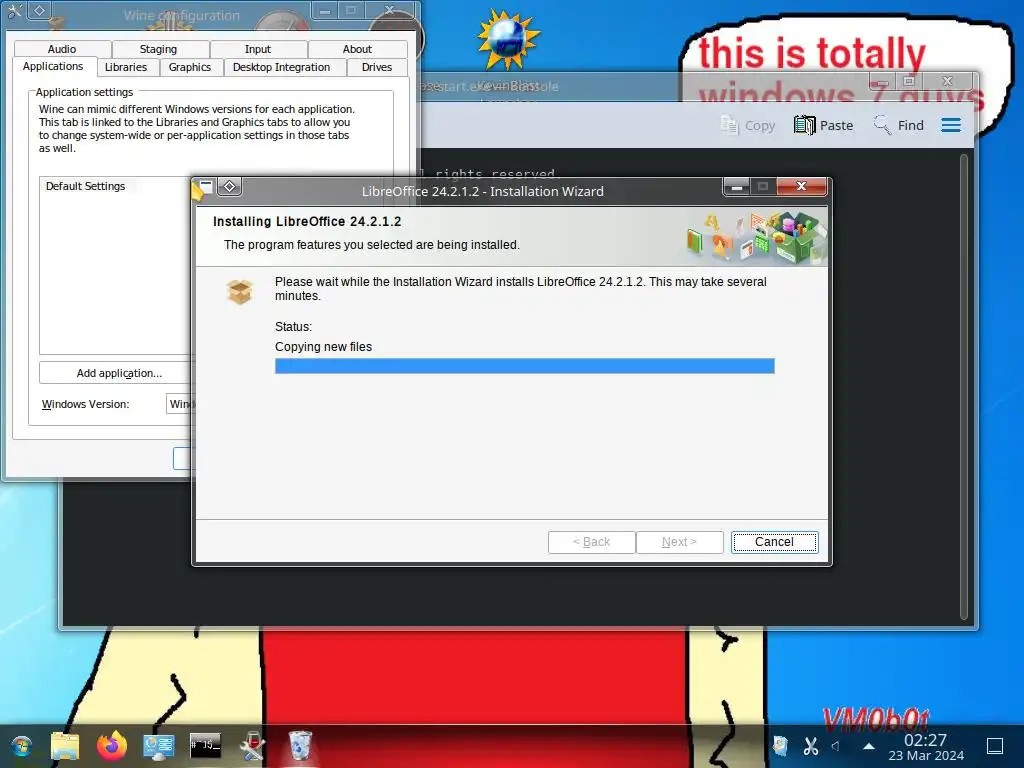Click the terminal window vertical scrollbar
The image size is (1024, 768).
(964, 387)
